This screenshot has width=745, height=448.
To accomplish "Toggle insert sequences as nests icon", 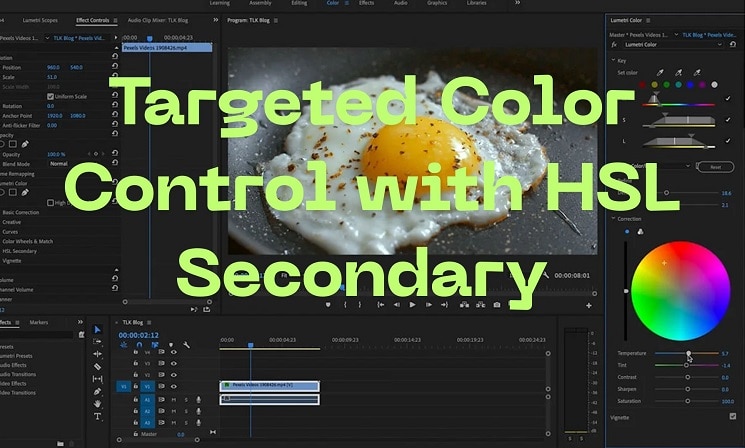I will tap(124, 345).
